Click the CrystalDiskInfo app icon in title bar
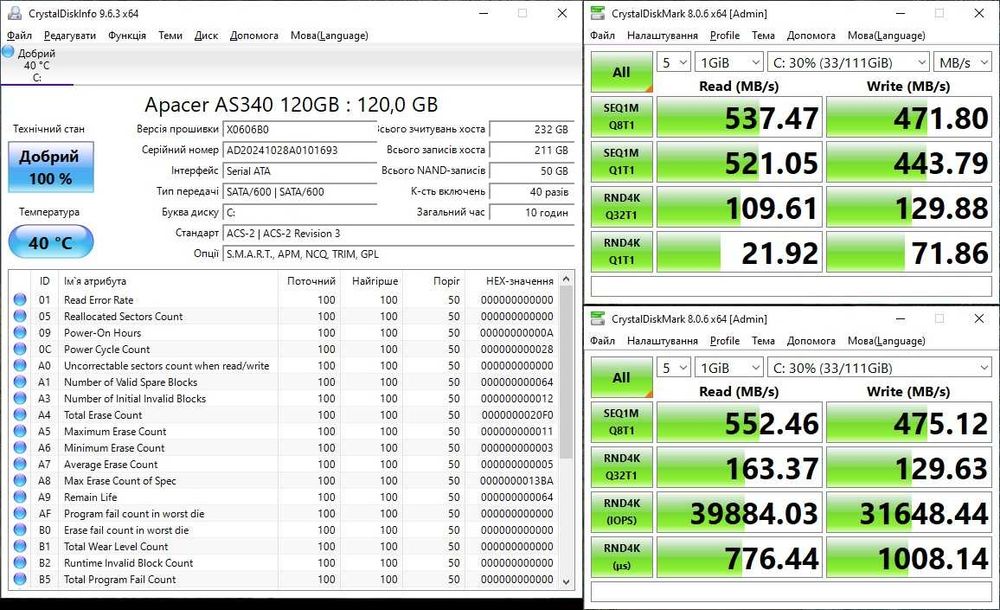Viewport: 1000px width, 610px height. [14, 13]
